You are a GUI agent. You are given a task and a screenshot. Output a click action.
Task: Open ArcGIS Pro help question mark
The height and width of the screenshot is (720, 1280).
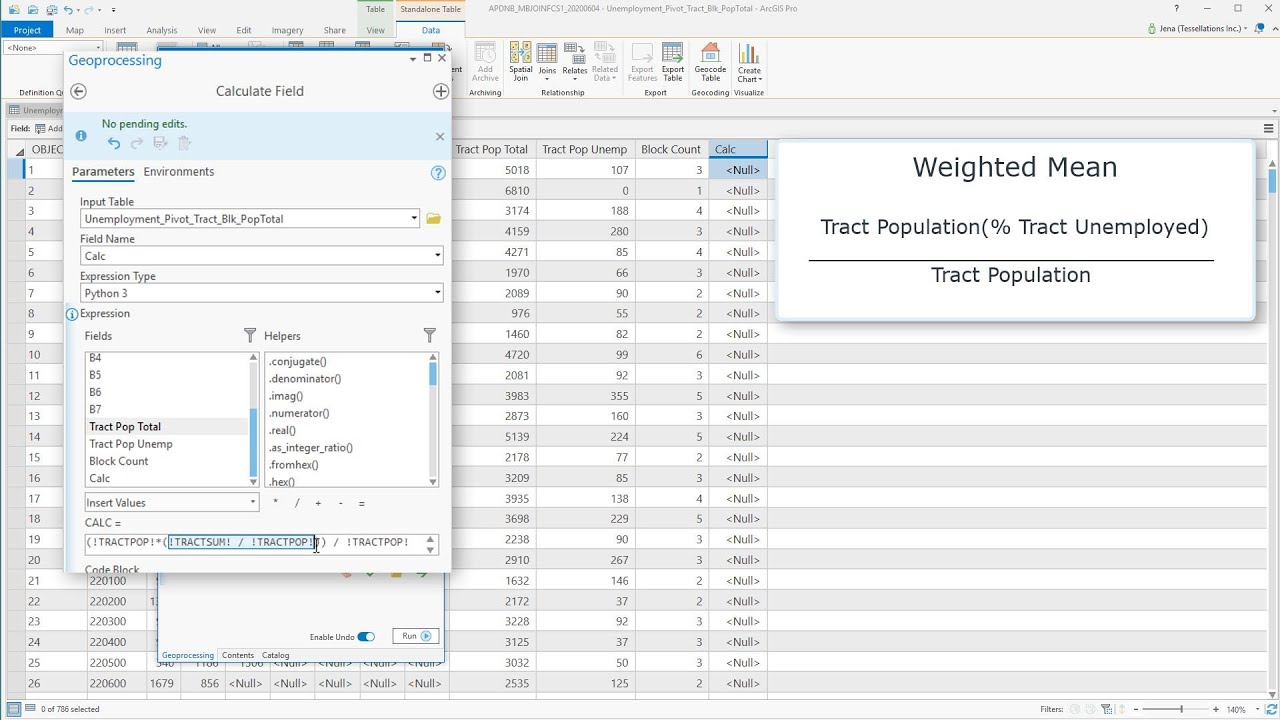coord(1176,9)
